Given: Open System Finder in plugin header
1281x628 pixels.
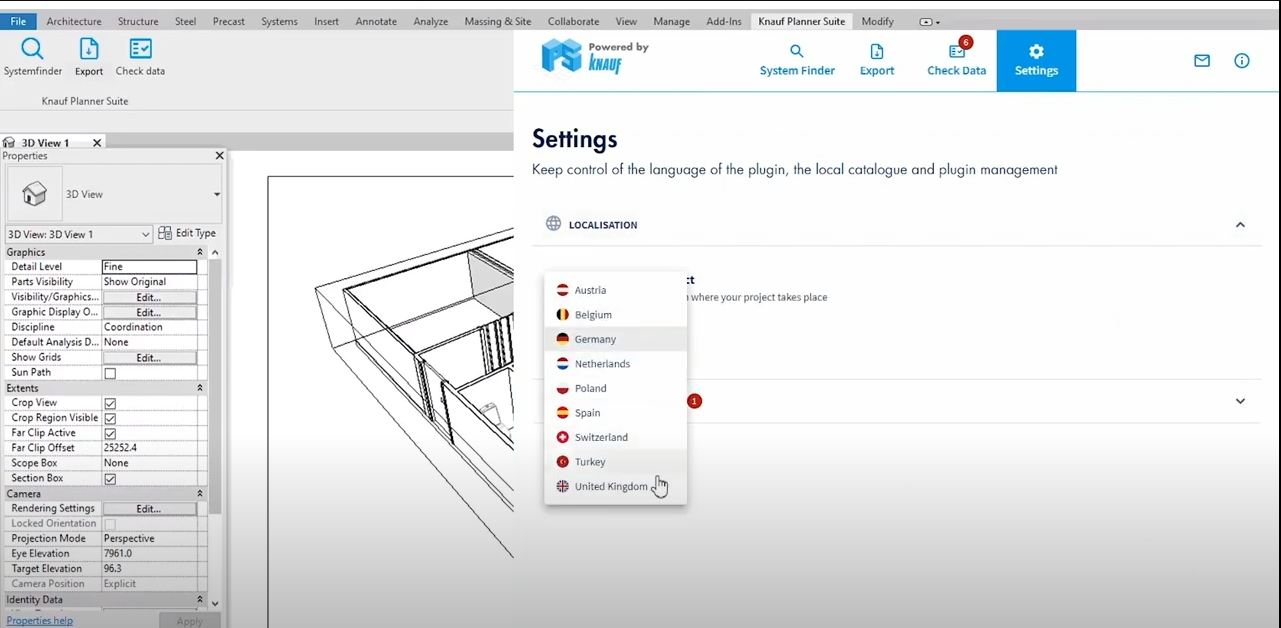Looking at the screenshot, I should click(797, 61).
